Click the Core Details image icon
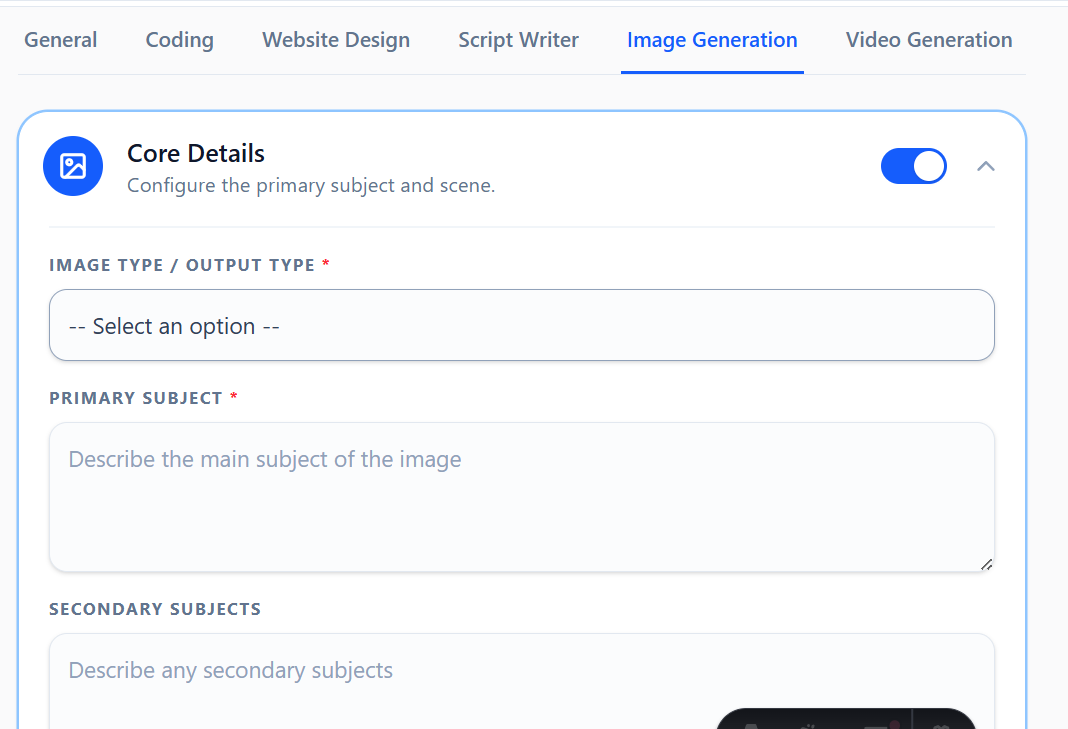1068x729 pixels. click(x=73, y=166)
